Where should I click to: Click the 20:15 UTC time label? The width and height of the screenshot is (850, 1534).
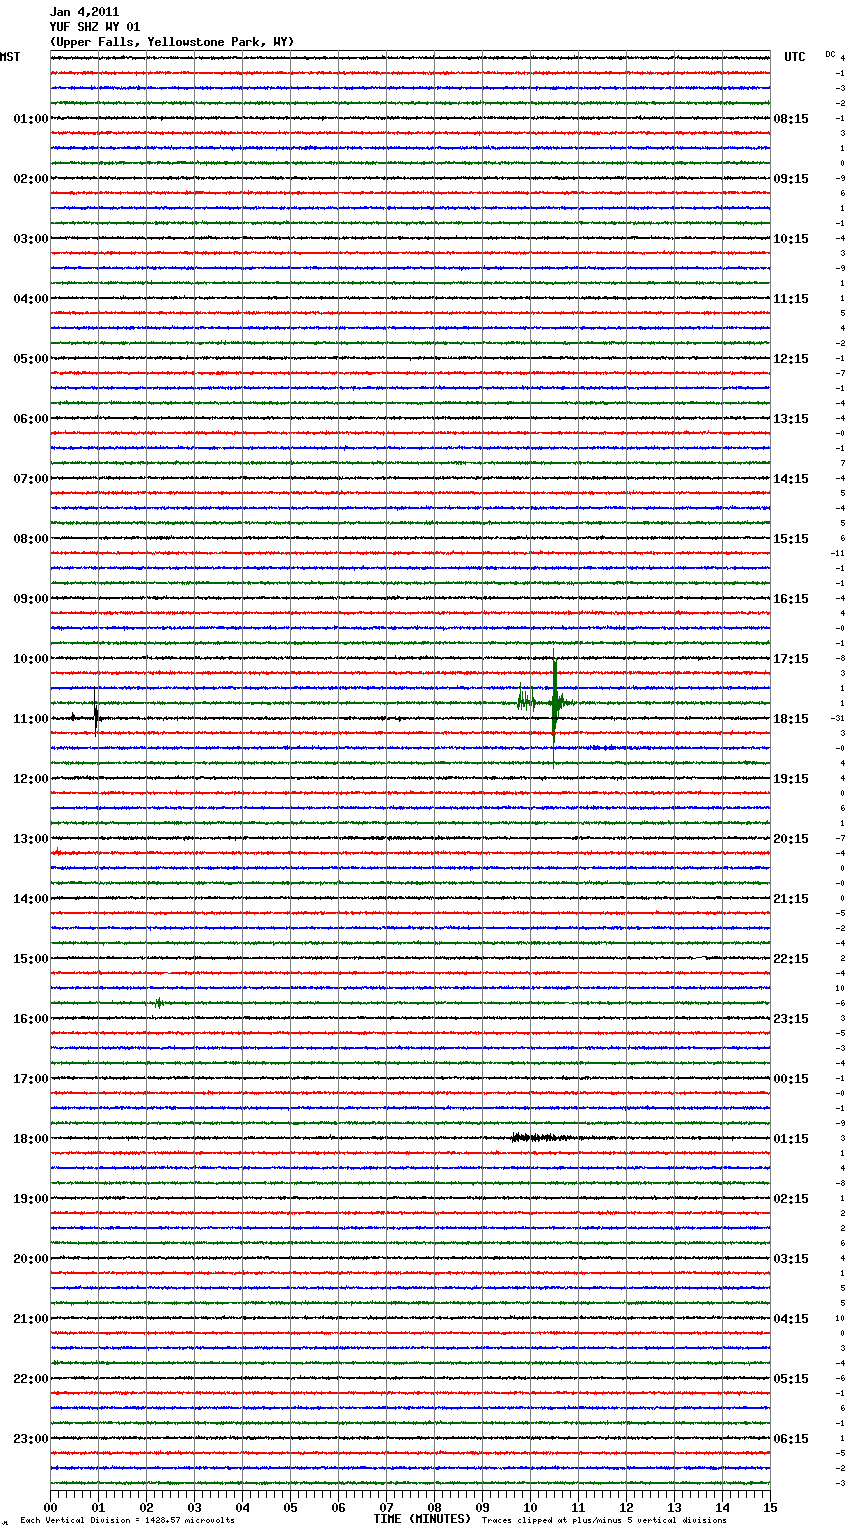[791, 839]
